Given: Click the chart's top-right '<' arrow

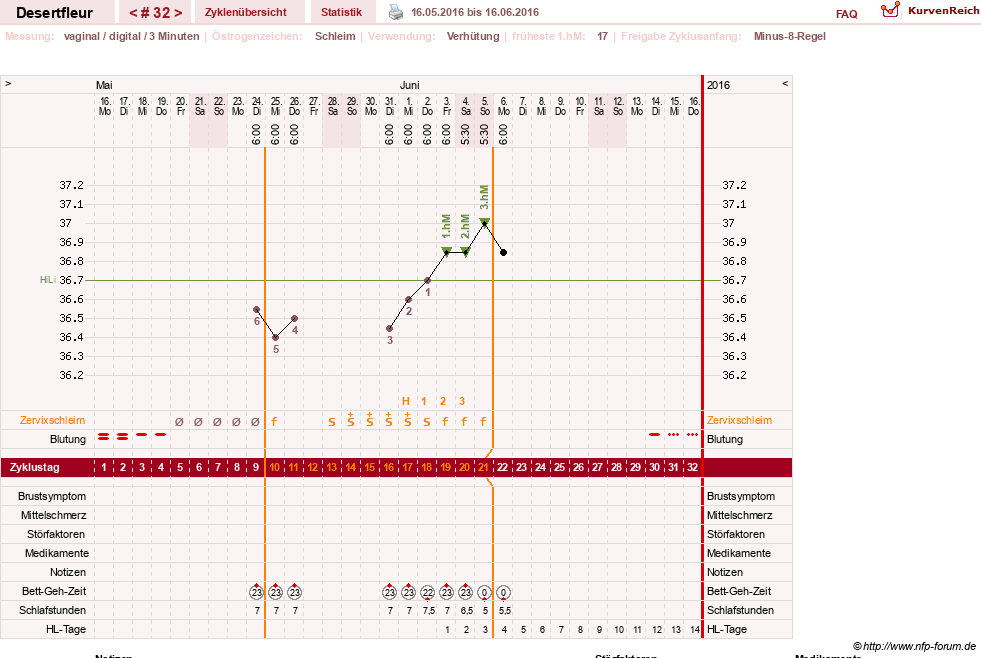Looking at the screenshot, I should pyautogui.click(x=785, y=83).
